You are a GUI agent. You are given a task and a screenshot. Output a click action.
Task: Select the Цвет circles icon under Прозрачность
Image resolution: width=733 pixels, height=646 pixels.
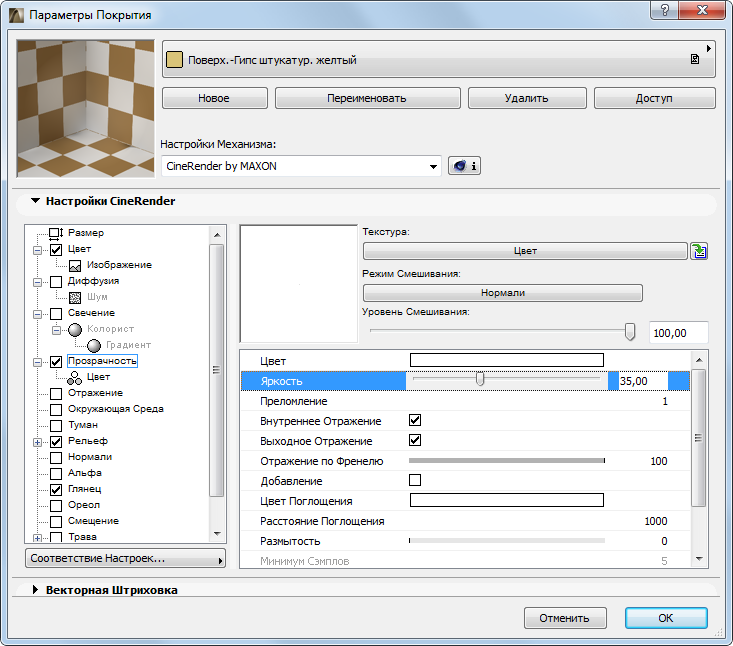tap(75, 378)
